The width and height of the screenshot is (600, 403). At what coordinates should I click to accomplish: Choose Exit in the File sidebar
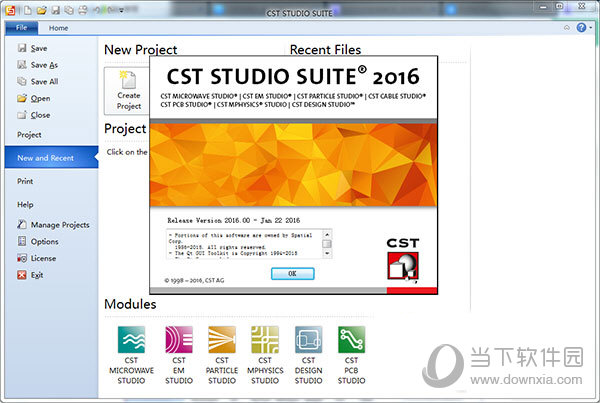coord(30,275)
